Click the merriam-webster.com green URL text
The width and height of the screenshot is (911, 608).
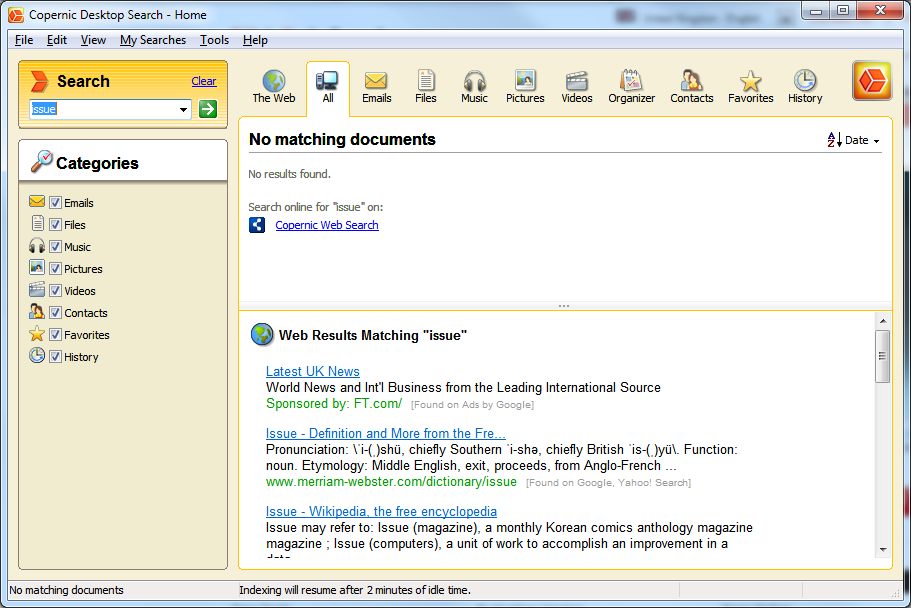pyautogui.click(x=391, y=482)
